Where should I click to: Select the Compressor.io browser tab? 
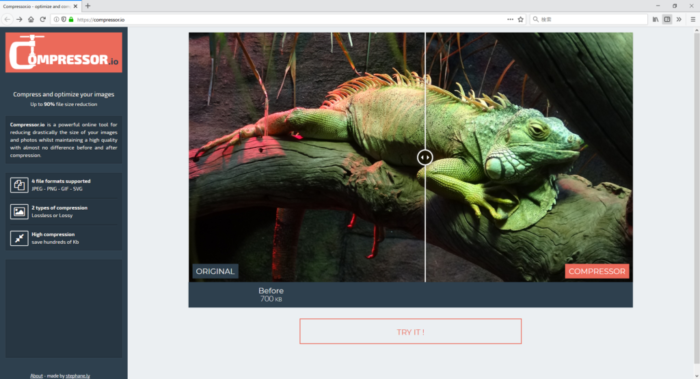(x=40, y=6)
